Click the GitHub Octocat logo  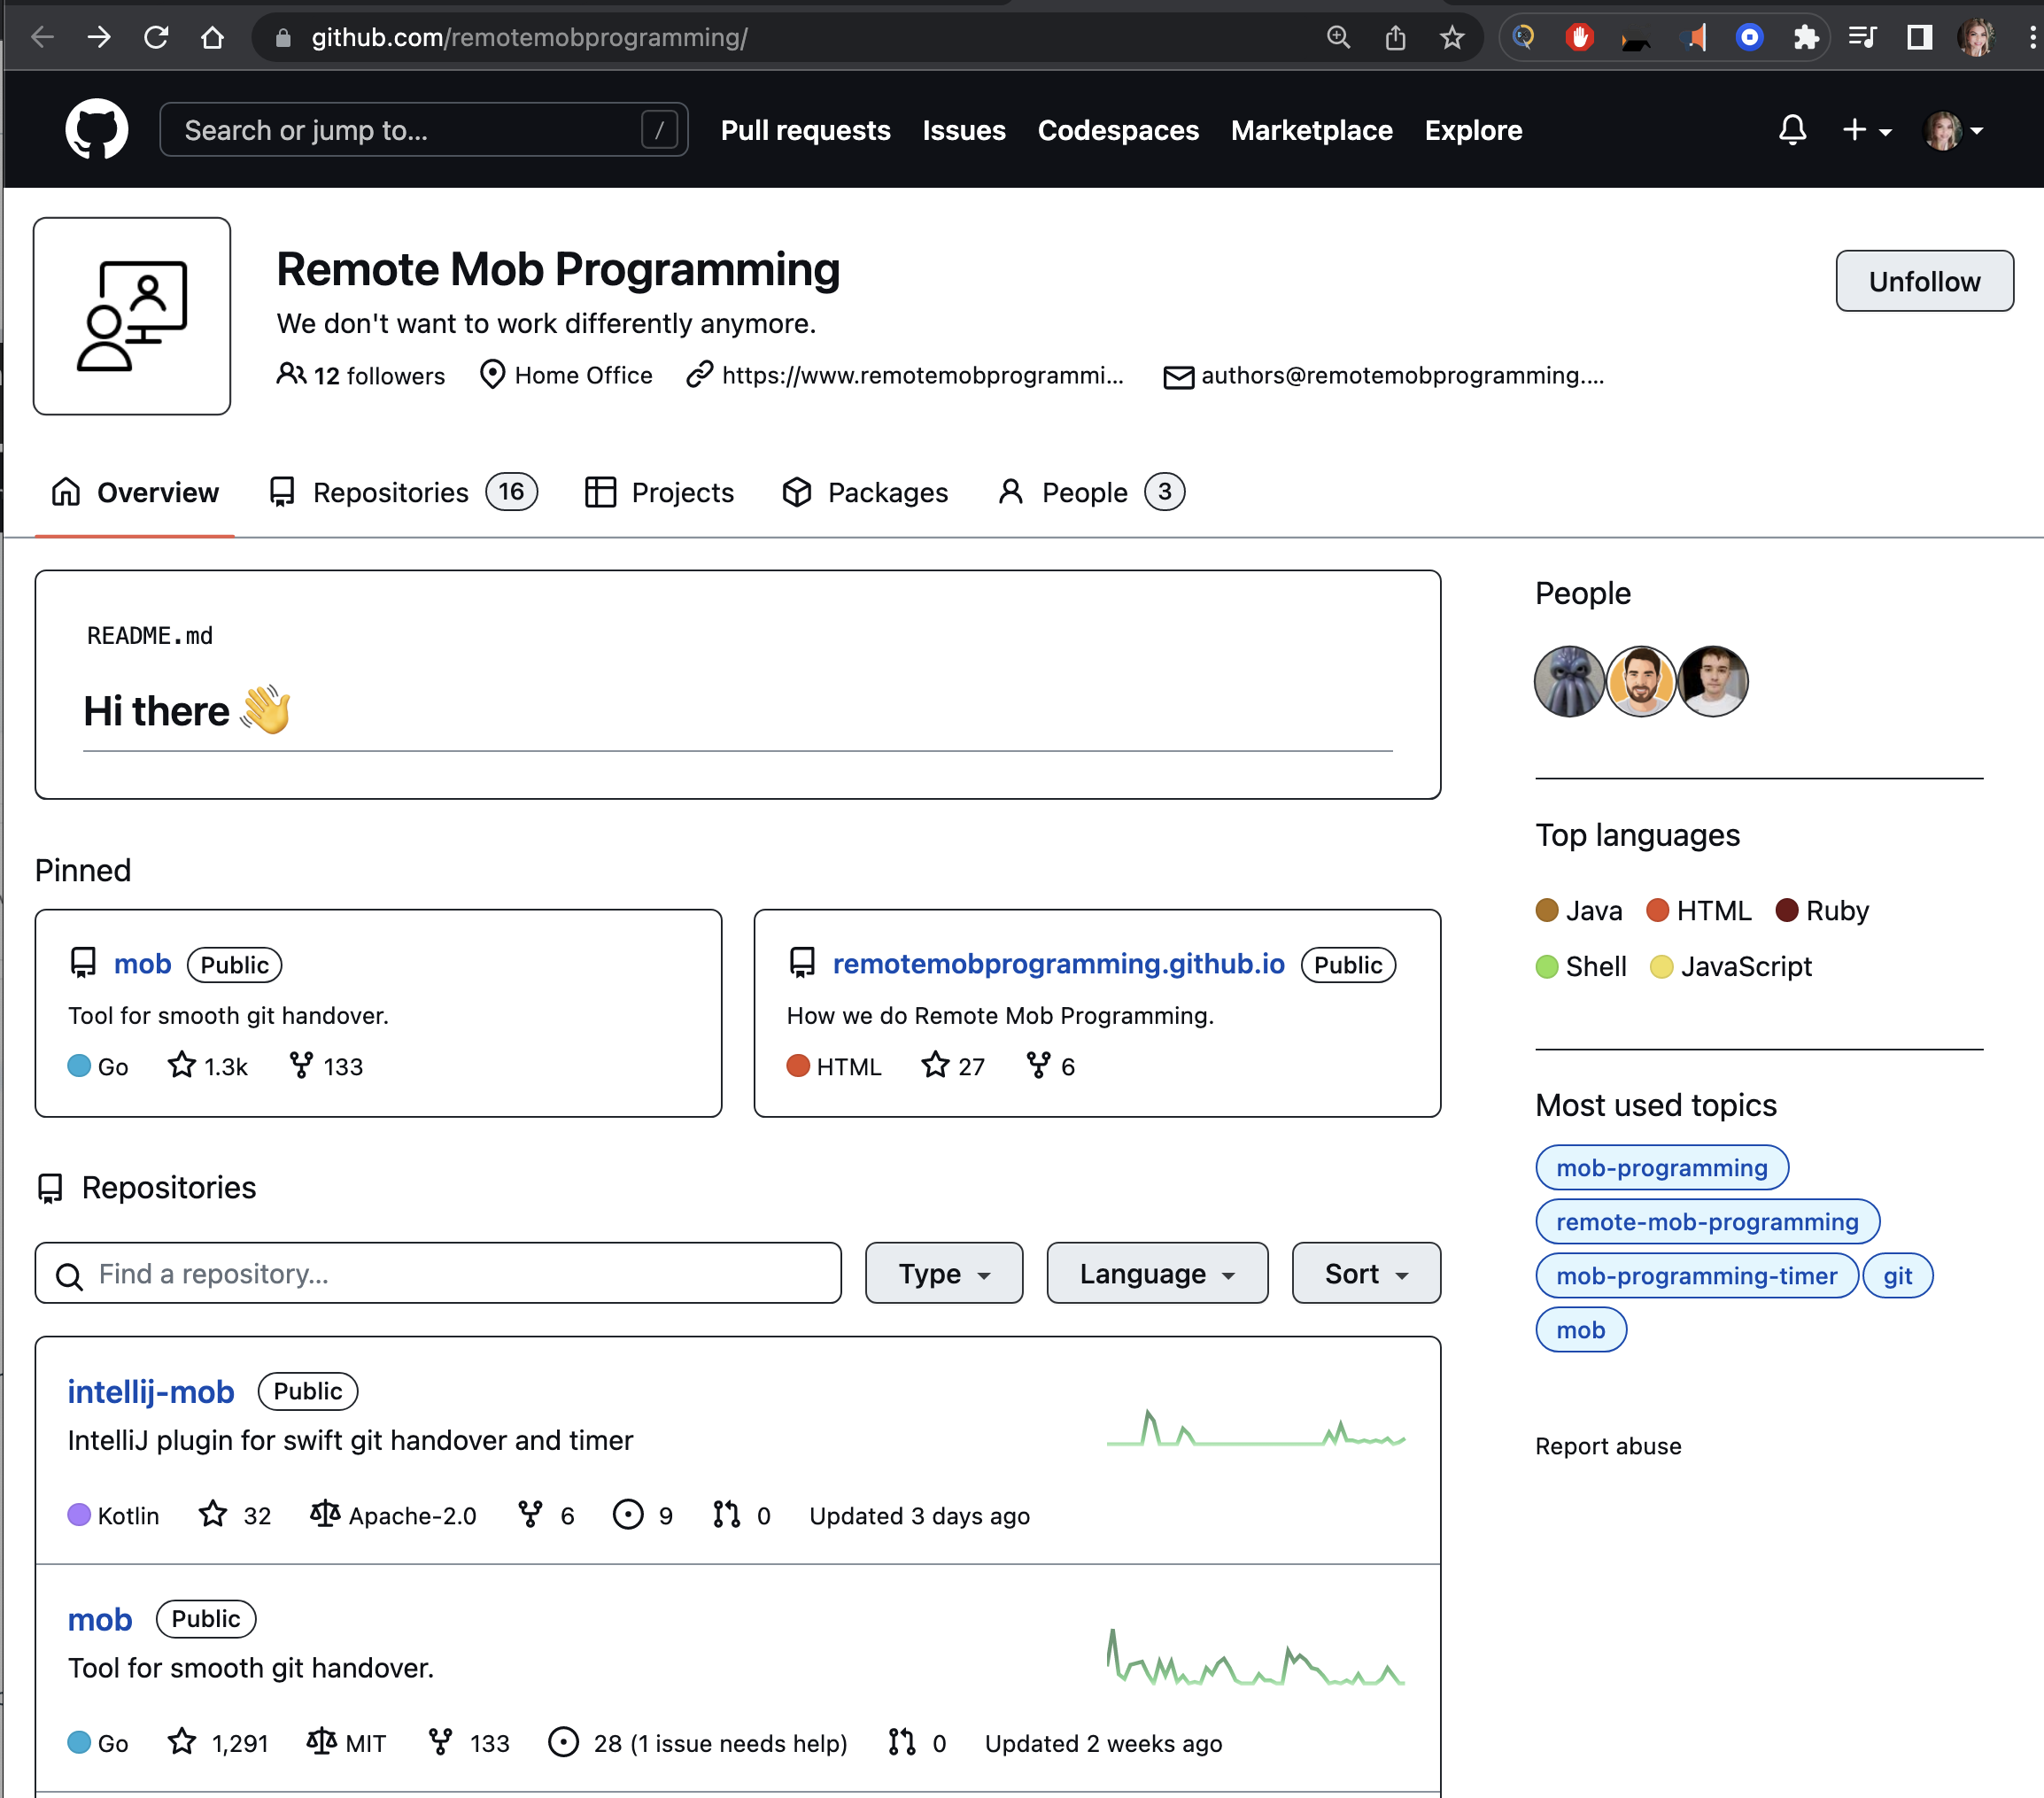tap(96, 129)
